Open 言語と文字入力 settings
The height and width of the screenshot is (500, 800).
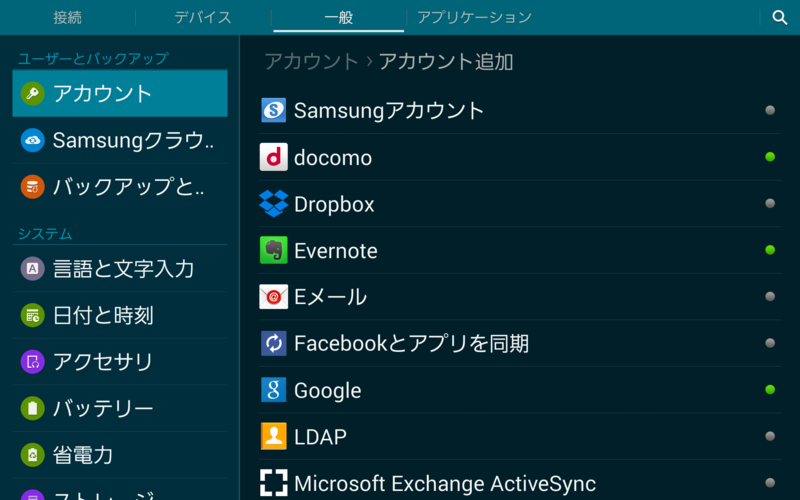[120, 269]
